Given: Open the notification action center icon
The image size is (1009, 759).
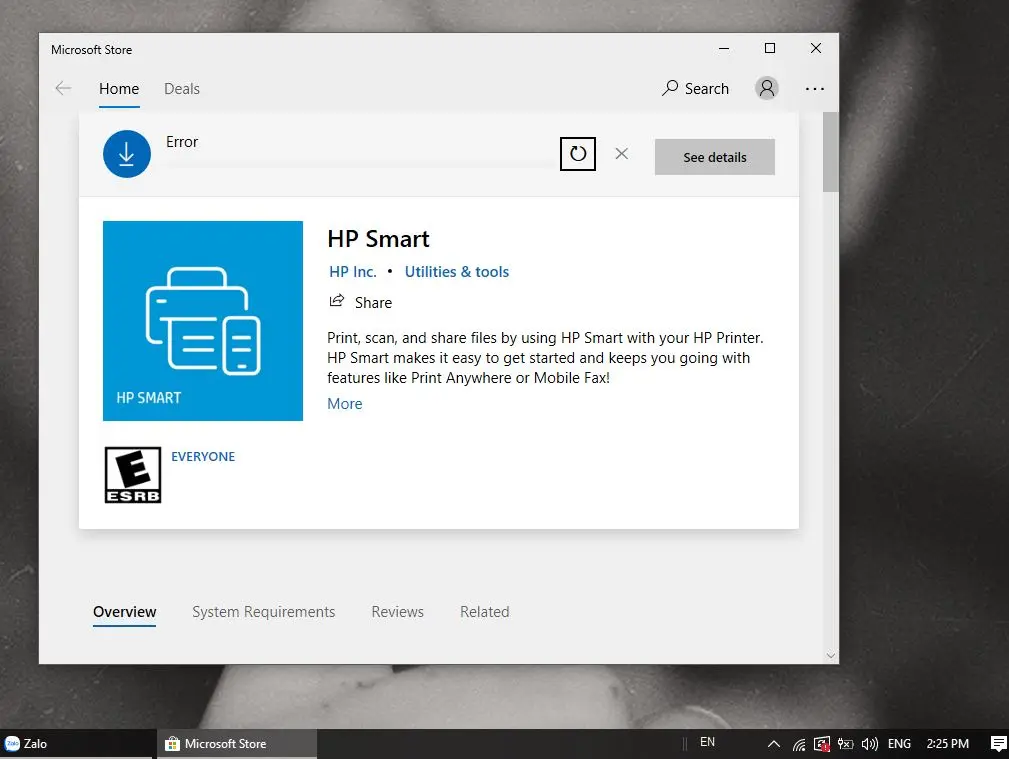Looking at the screenshot, I should pyautogui.click(x=998, y=744).
